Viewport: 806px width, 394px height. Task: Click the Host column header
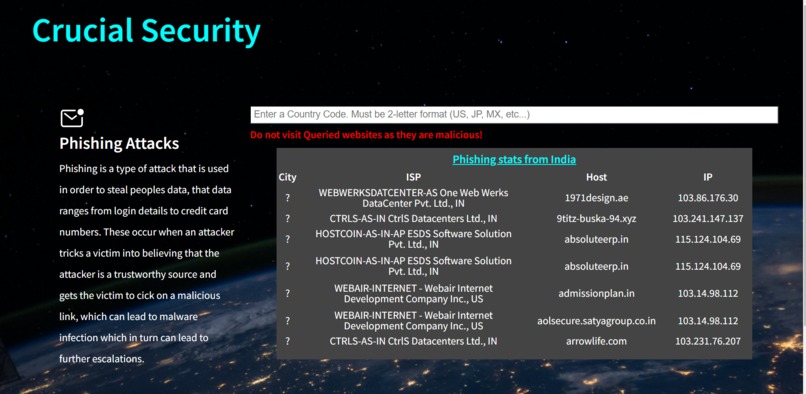pos(596,177)
